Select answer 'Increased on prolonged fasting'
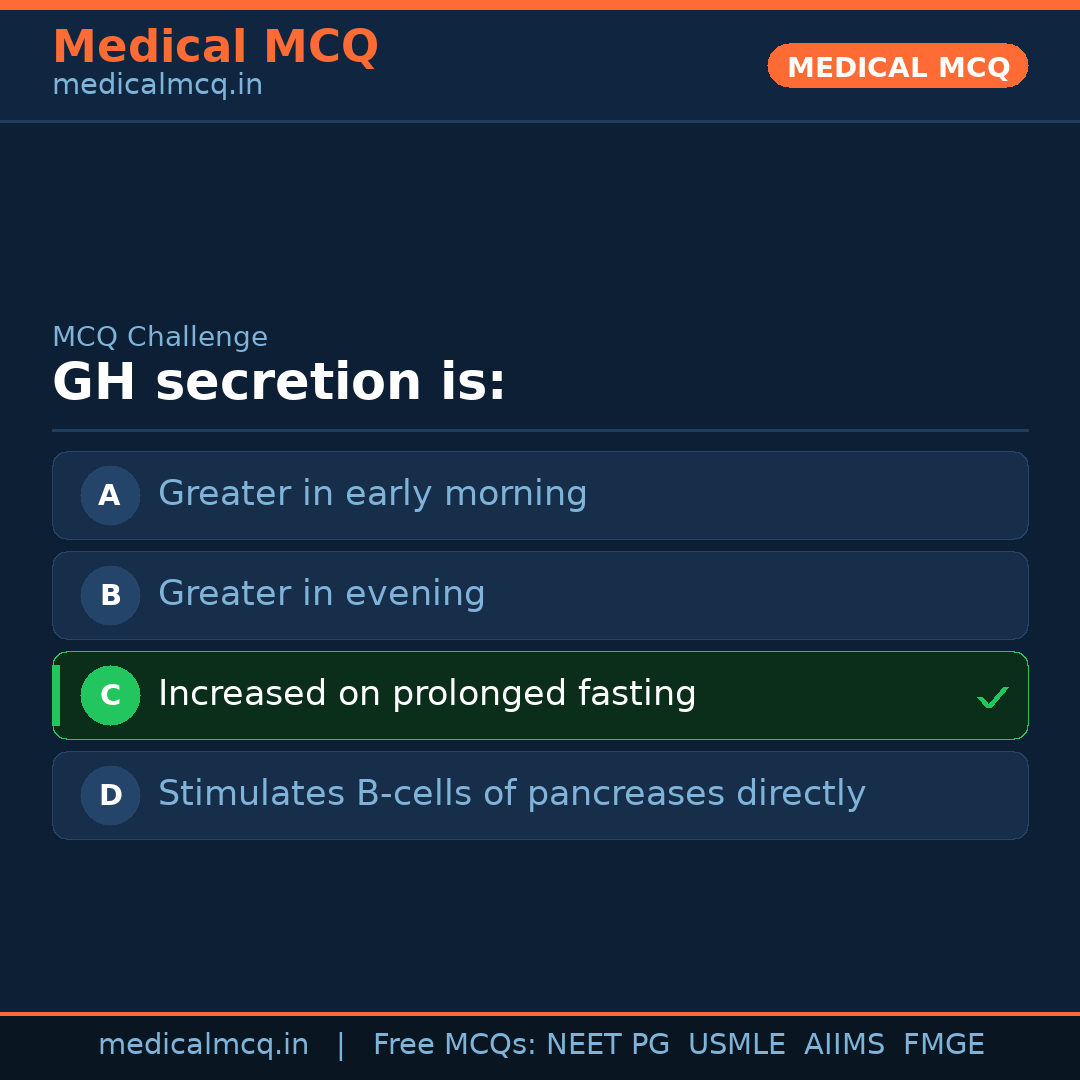 click(x=427, y=694)
